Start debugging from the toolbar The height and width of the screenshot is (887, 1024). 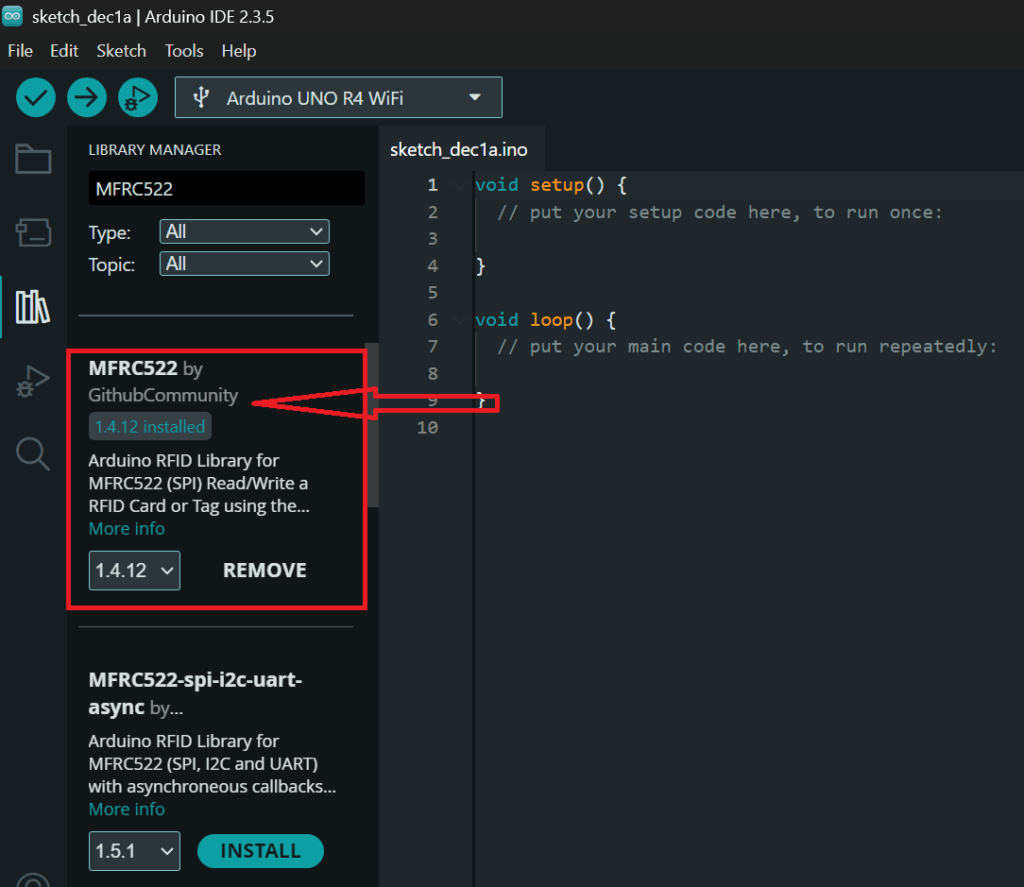click(137, 97)
